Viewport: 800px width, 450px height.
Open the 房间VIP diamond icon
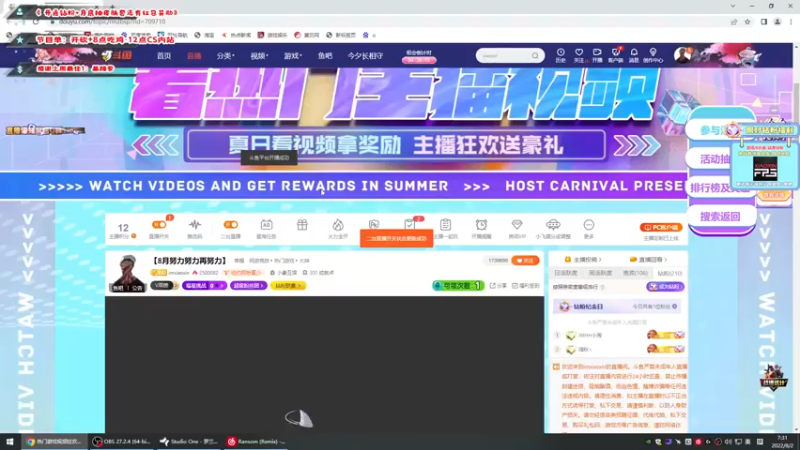coord(517,224)
